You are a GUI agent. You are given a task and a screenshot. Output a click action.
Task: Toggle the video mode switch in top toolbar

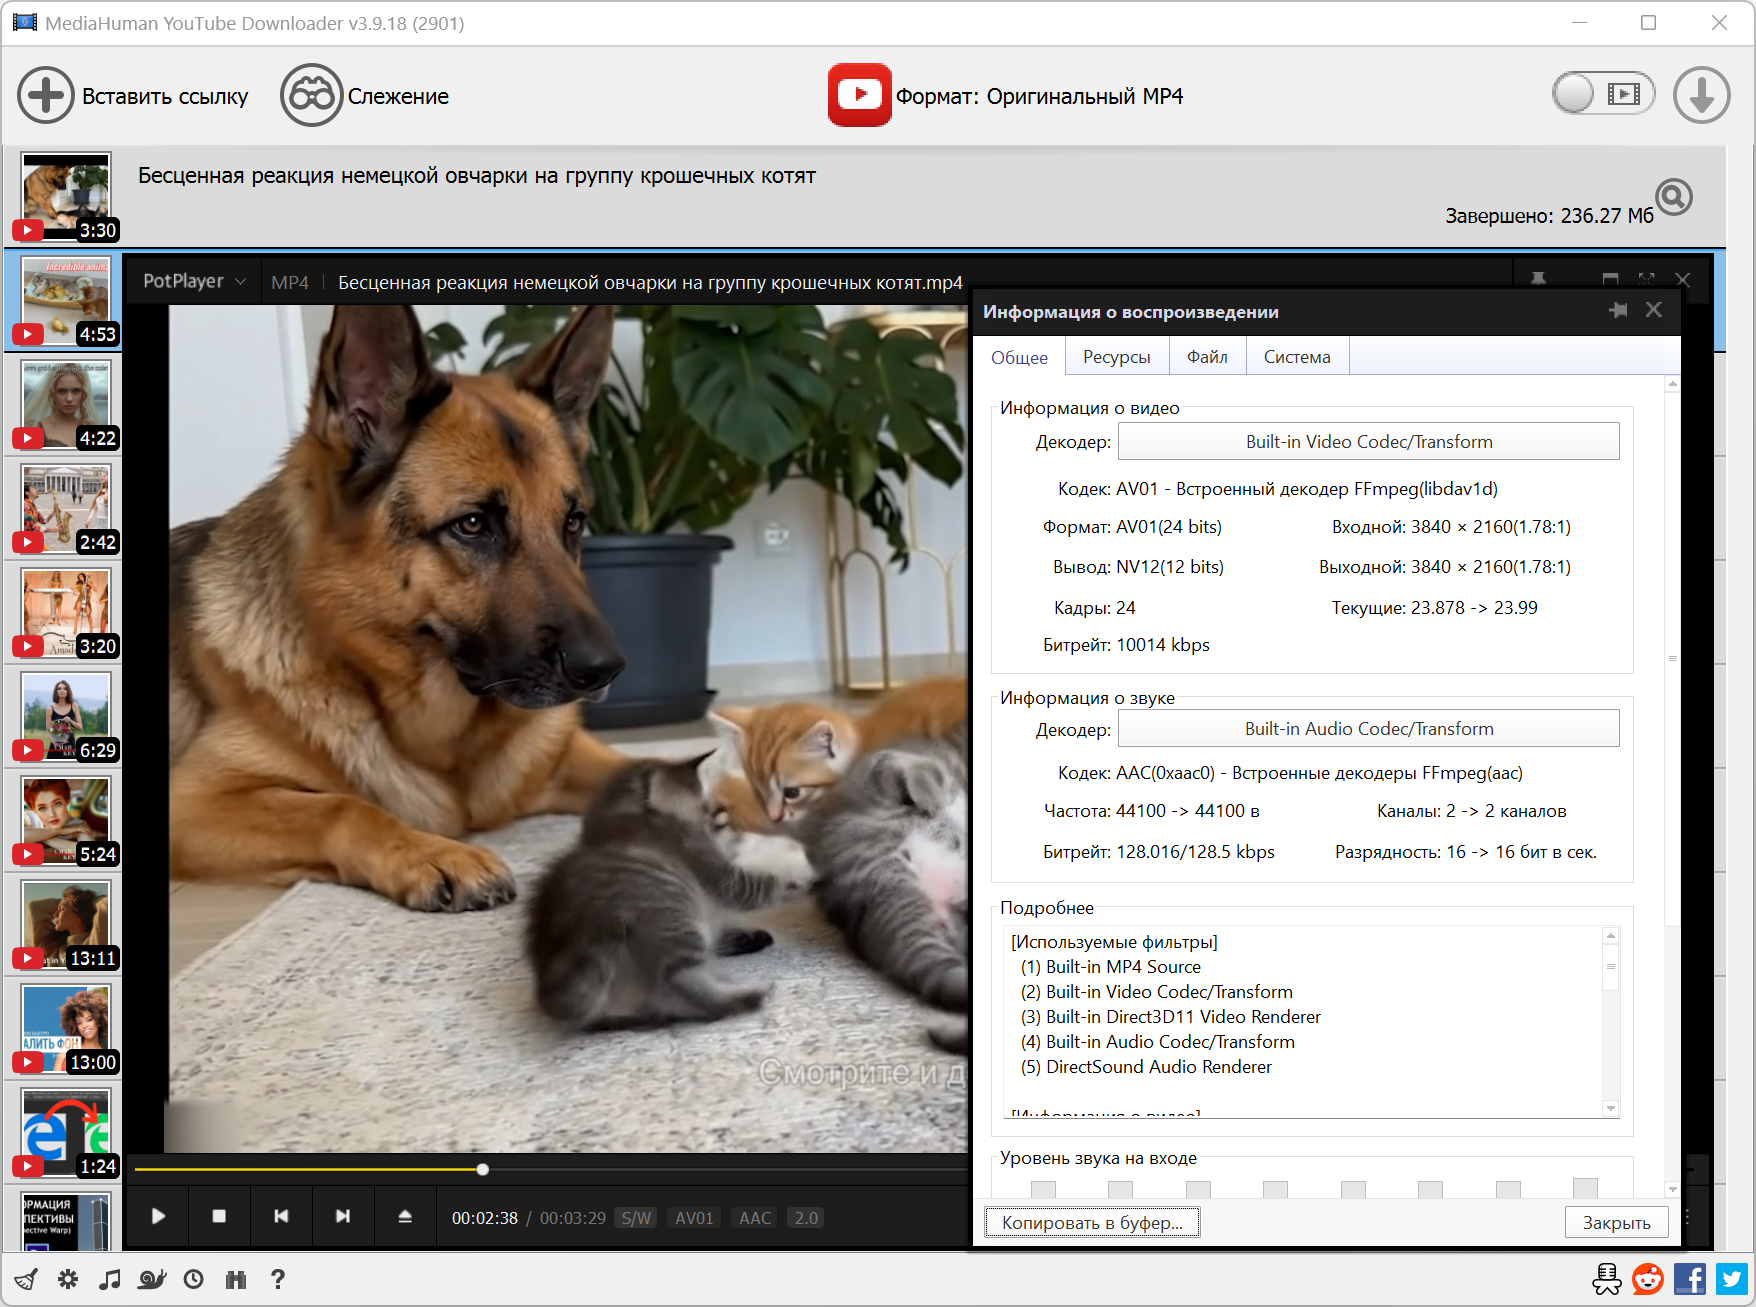[x=1603, y=94]
